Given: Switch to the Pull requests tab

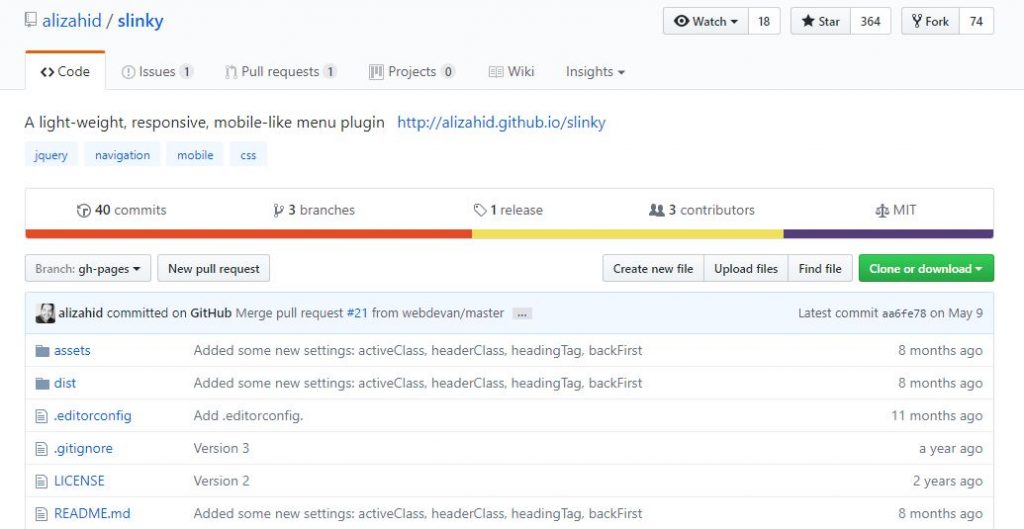Looking at the screenshot, I should [x=281, y=72].
